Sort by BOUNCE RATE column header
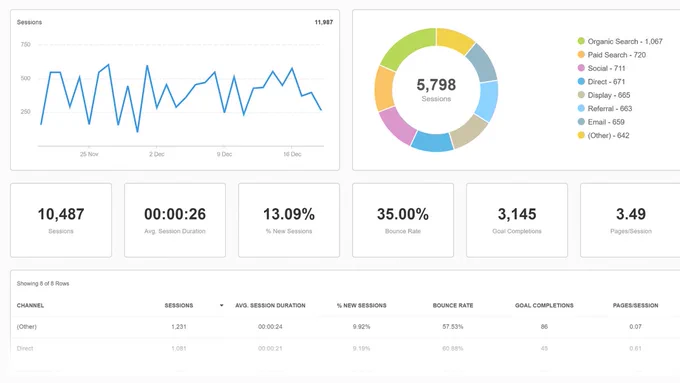The height and width of the screenshot is (383, 680). coord(453,305)
